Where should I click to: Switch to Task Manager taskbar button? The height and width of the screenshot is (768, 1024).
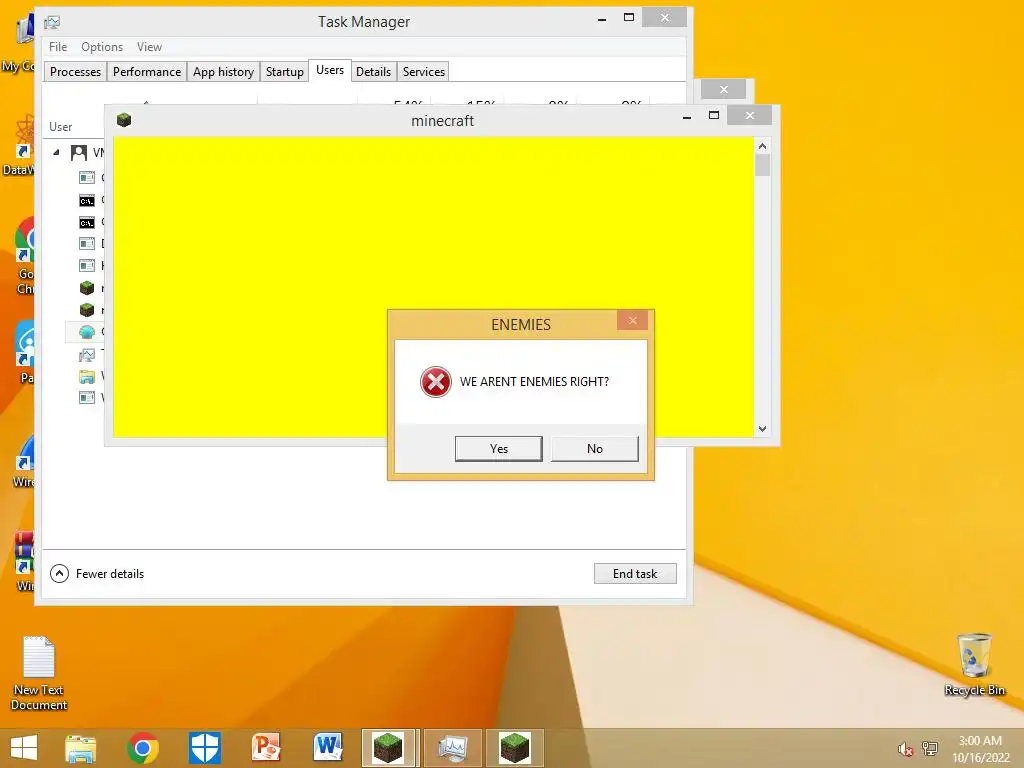point(453,748)
